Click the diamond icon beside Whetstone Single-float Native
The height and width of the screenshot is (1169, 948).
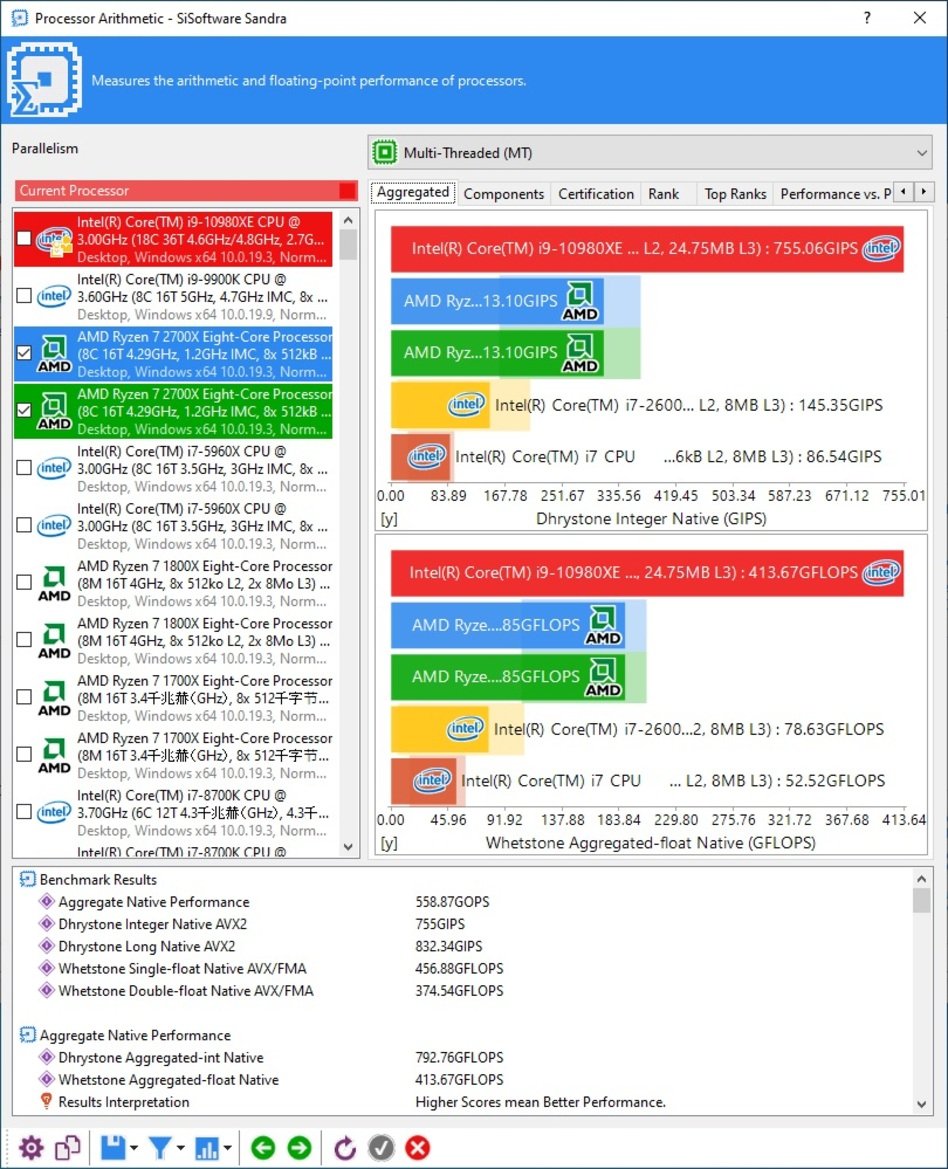(x=47, y=969)
